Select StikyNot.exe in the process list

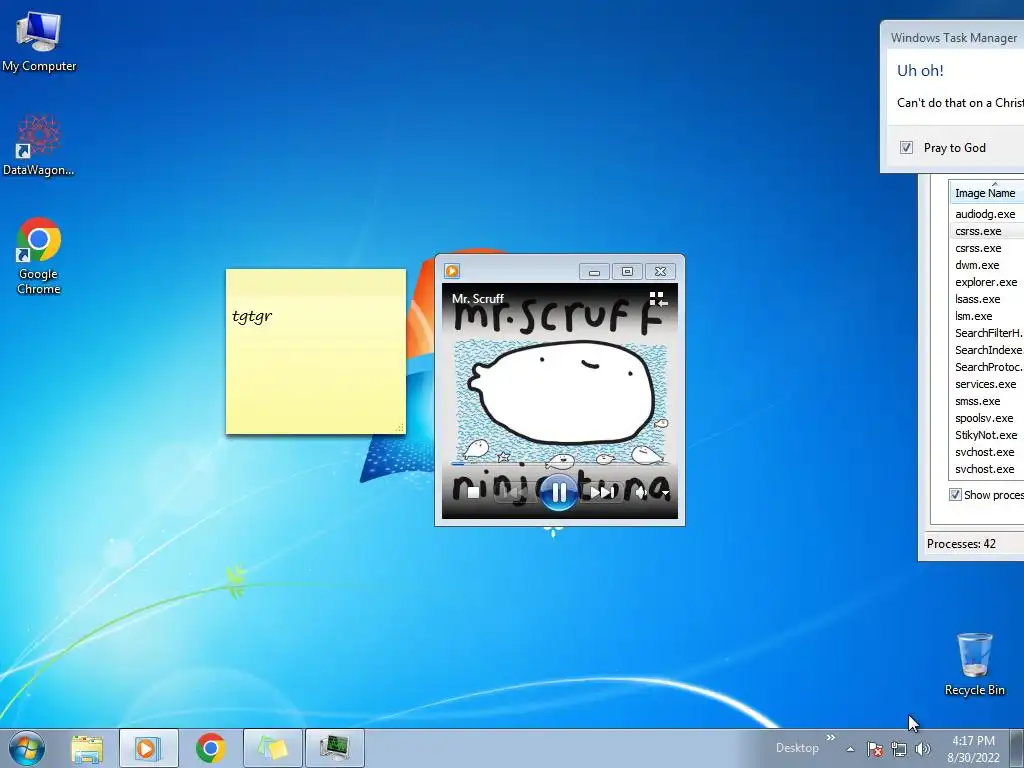[986, 435]
